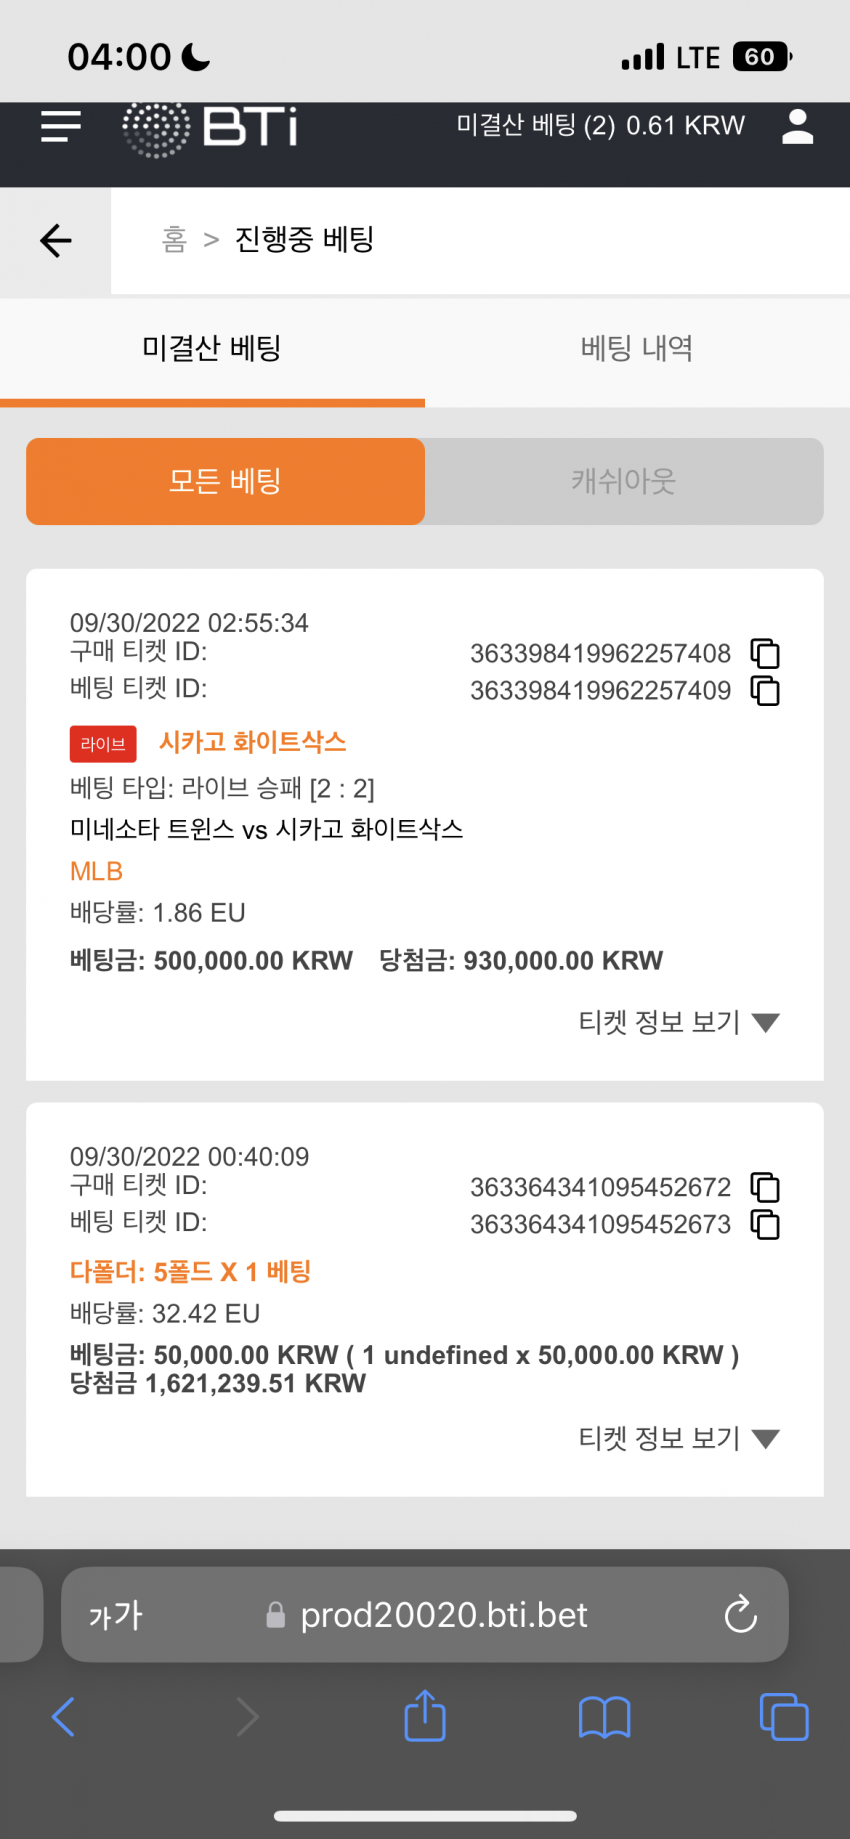
Task: Open the hamburger menu in header
Action: [x=60, y=127]
